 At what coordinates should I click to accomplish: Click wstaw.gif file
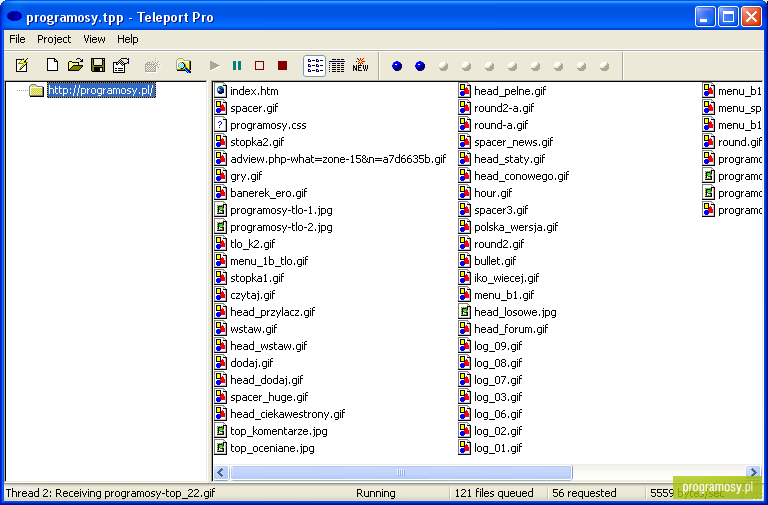254,329
